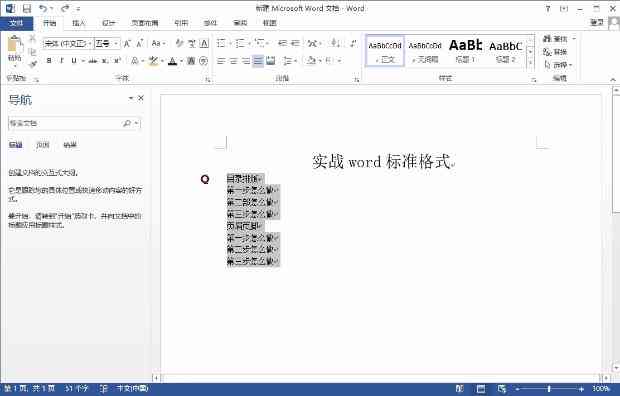
Task: Click the text highlight color button
Action: (x=153, y=61)
